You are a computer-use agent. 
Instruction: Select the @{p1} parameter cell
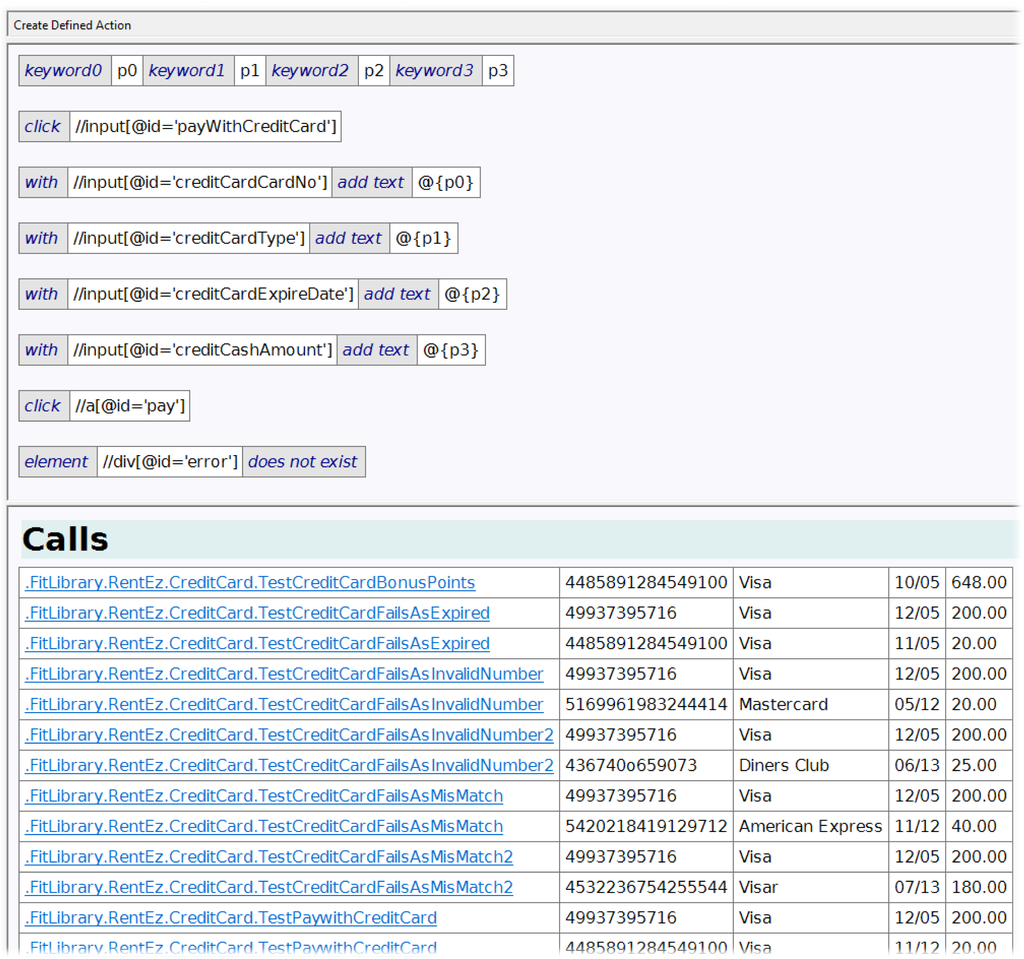pyautogui.click(x=423, y=239)
